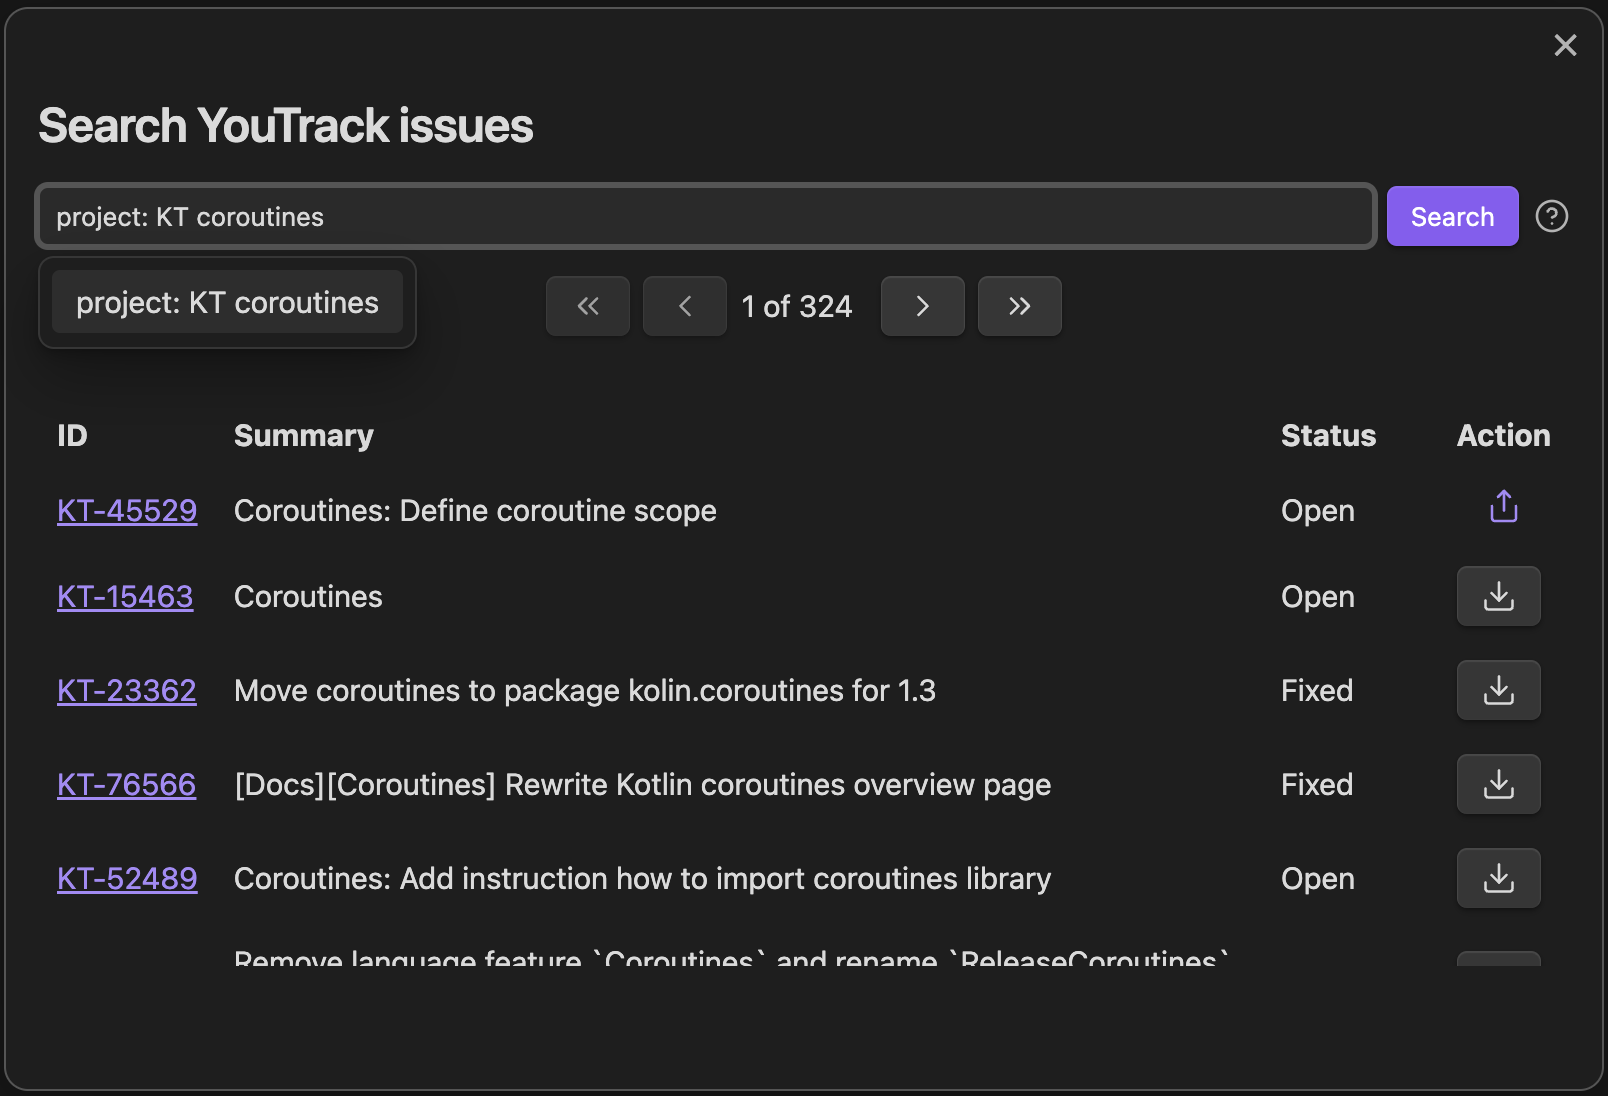
Task: Click the ID column header
Action: (x=72, y=436)
